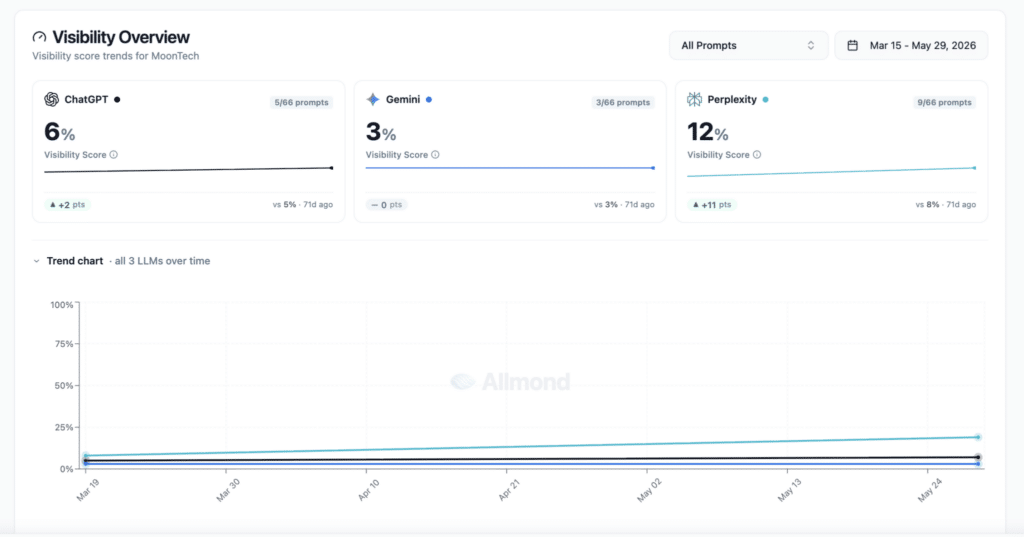The height and width of the screenshot is (537, 1024).
Task: Click the 'vs 5% · 71d ago' text
Action: [302, 204]
